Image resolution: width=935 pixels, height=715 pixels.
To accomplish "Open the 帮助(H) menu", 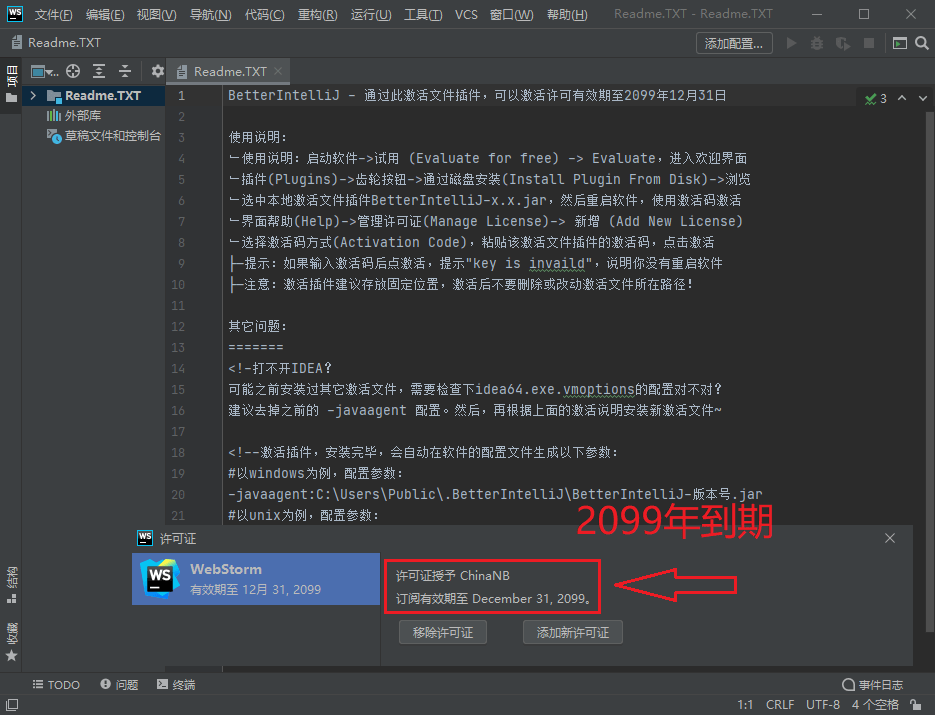I will [566, 14].
